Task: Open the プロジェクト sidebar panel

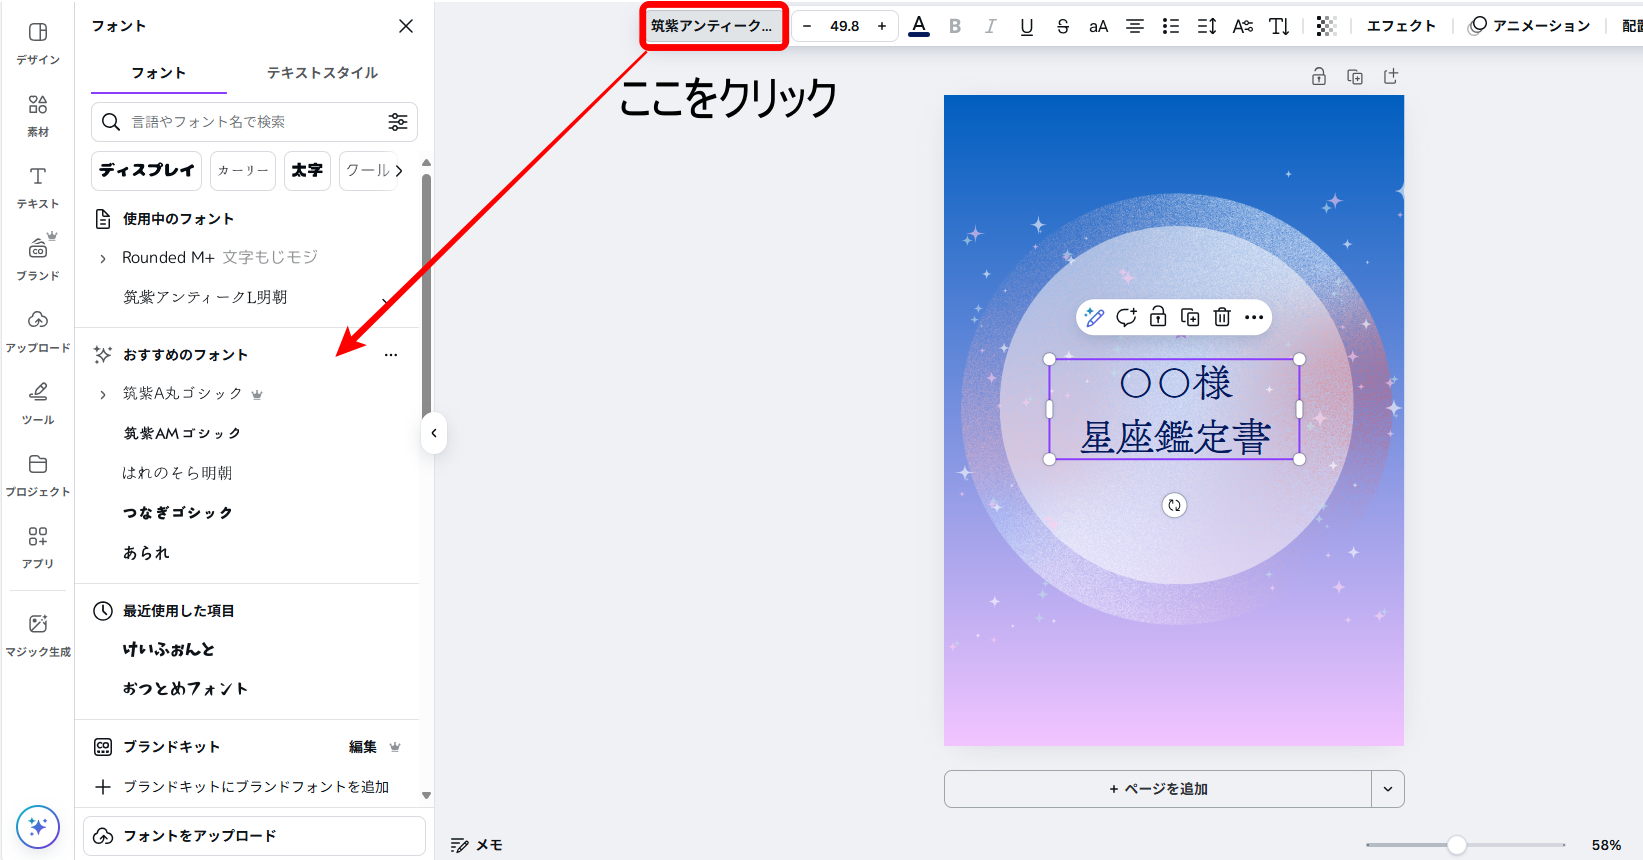Action: (38, 476)
